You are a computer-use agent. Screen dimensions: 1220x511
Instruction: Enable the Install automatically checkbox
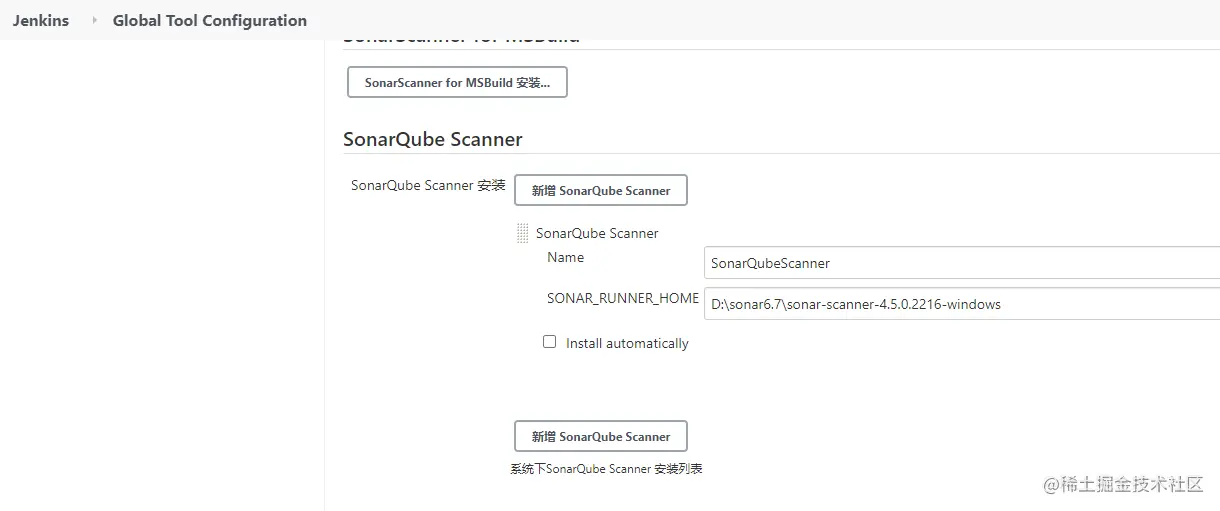pyautogui.click(x=549, y=342)
